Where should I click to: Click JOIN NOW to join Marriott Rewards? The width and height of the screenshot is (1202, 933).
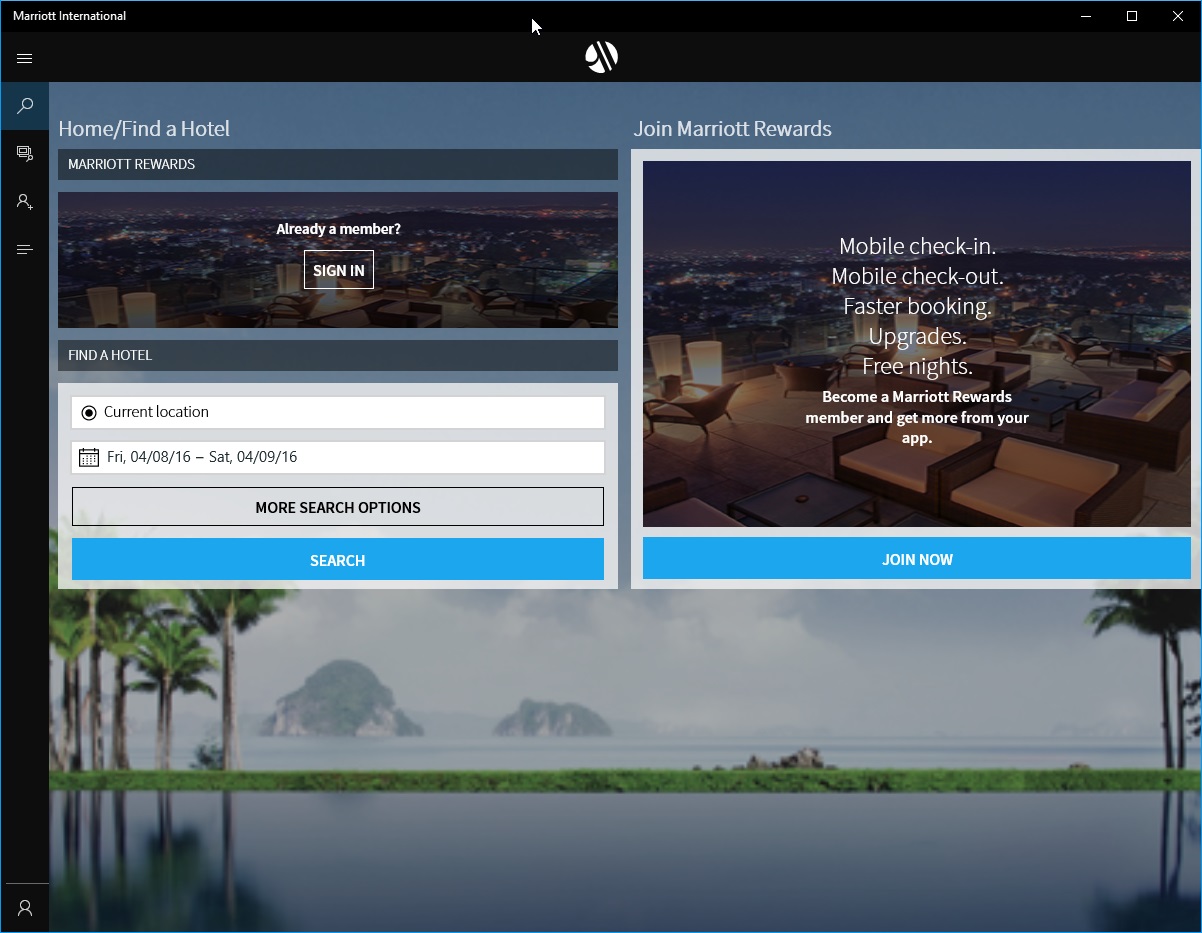916,559
